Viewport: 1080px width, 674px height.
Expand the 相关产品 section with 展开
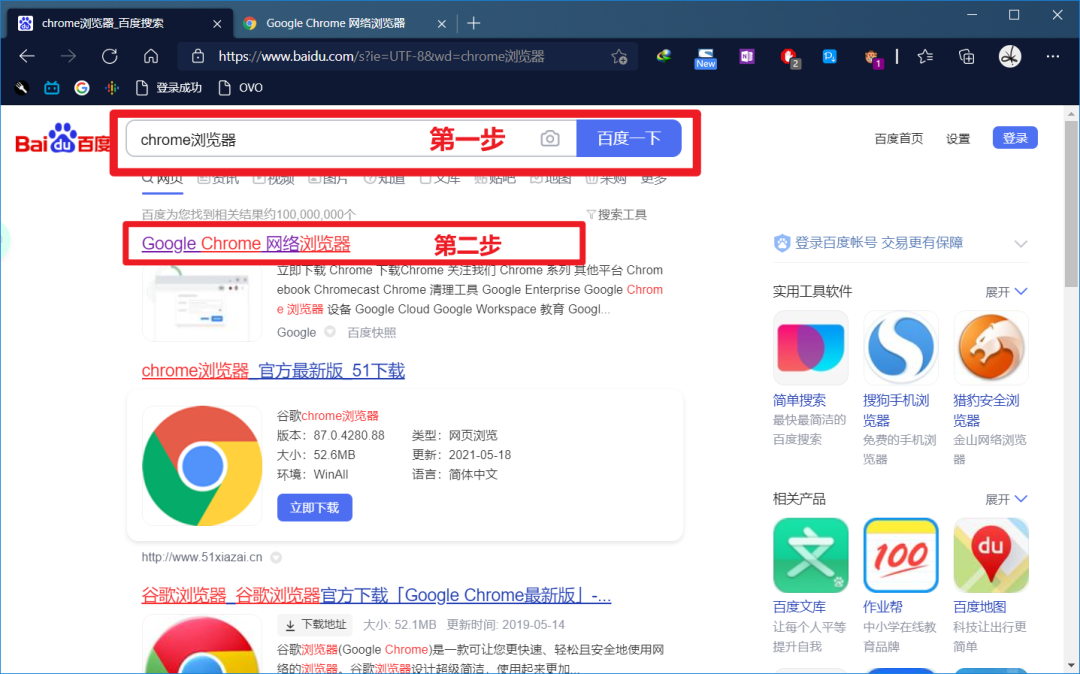coord(1006,499)
